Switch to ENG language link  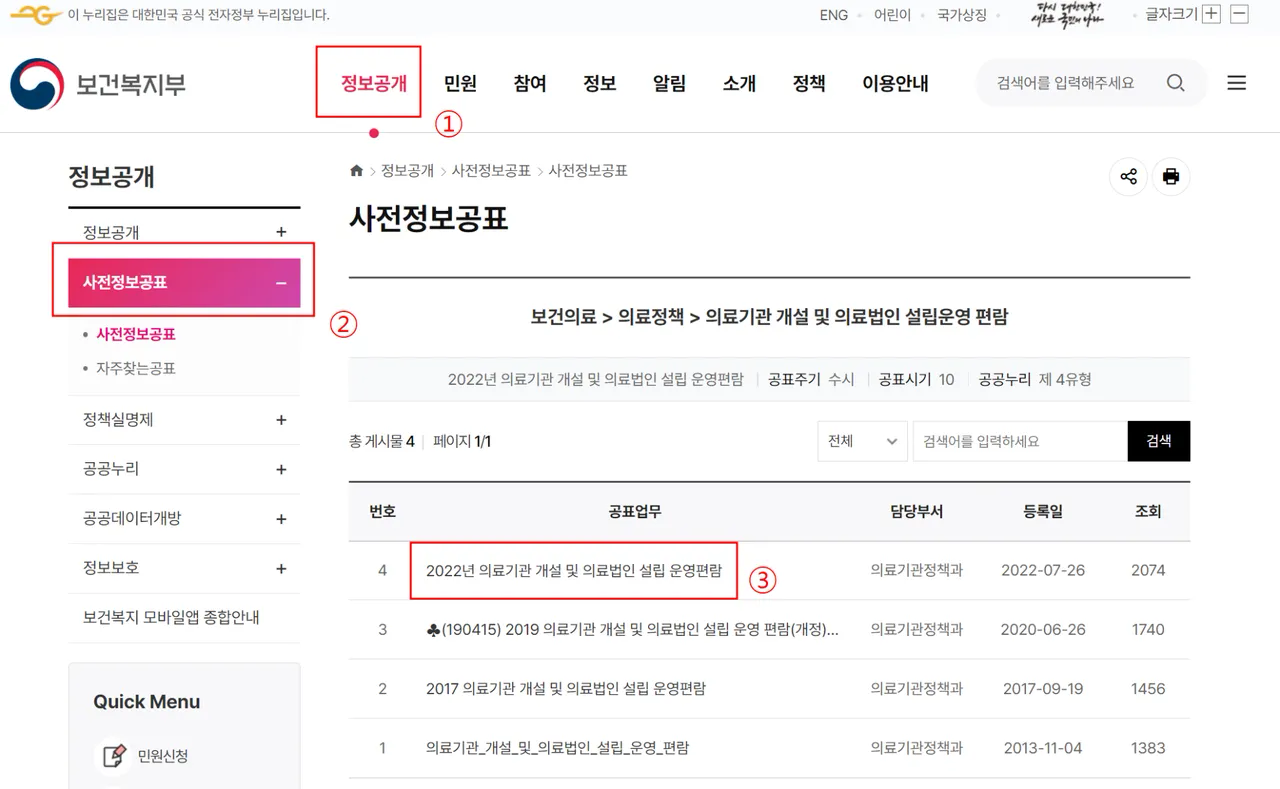click(833, 15)
